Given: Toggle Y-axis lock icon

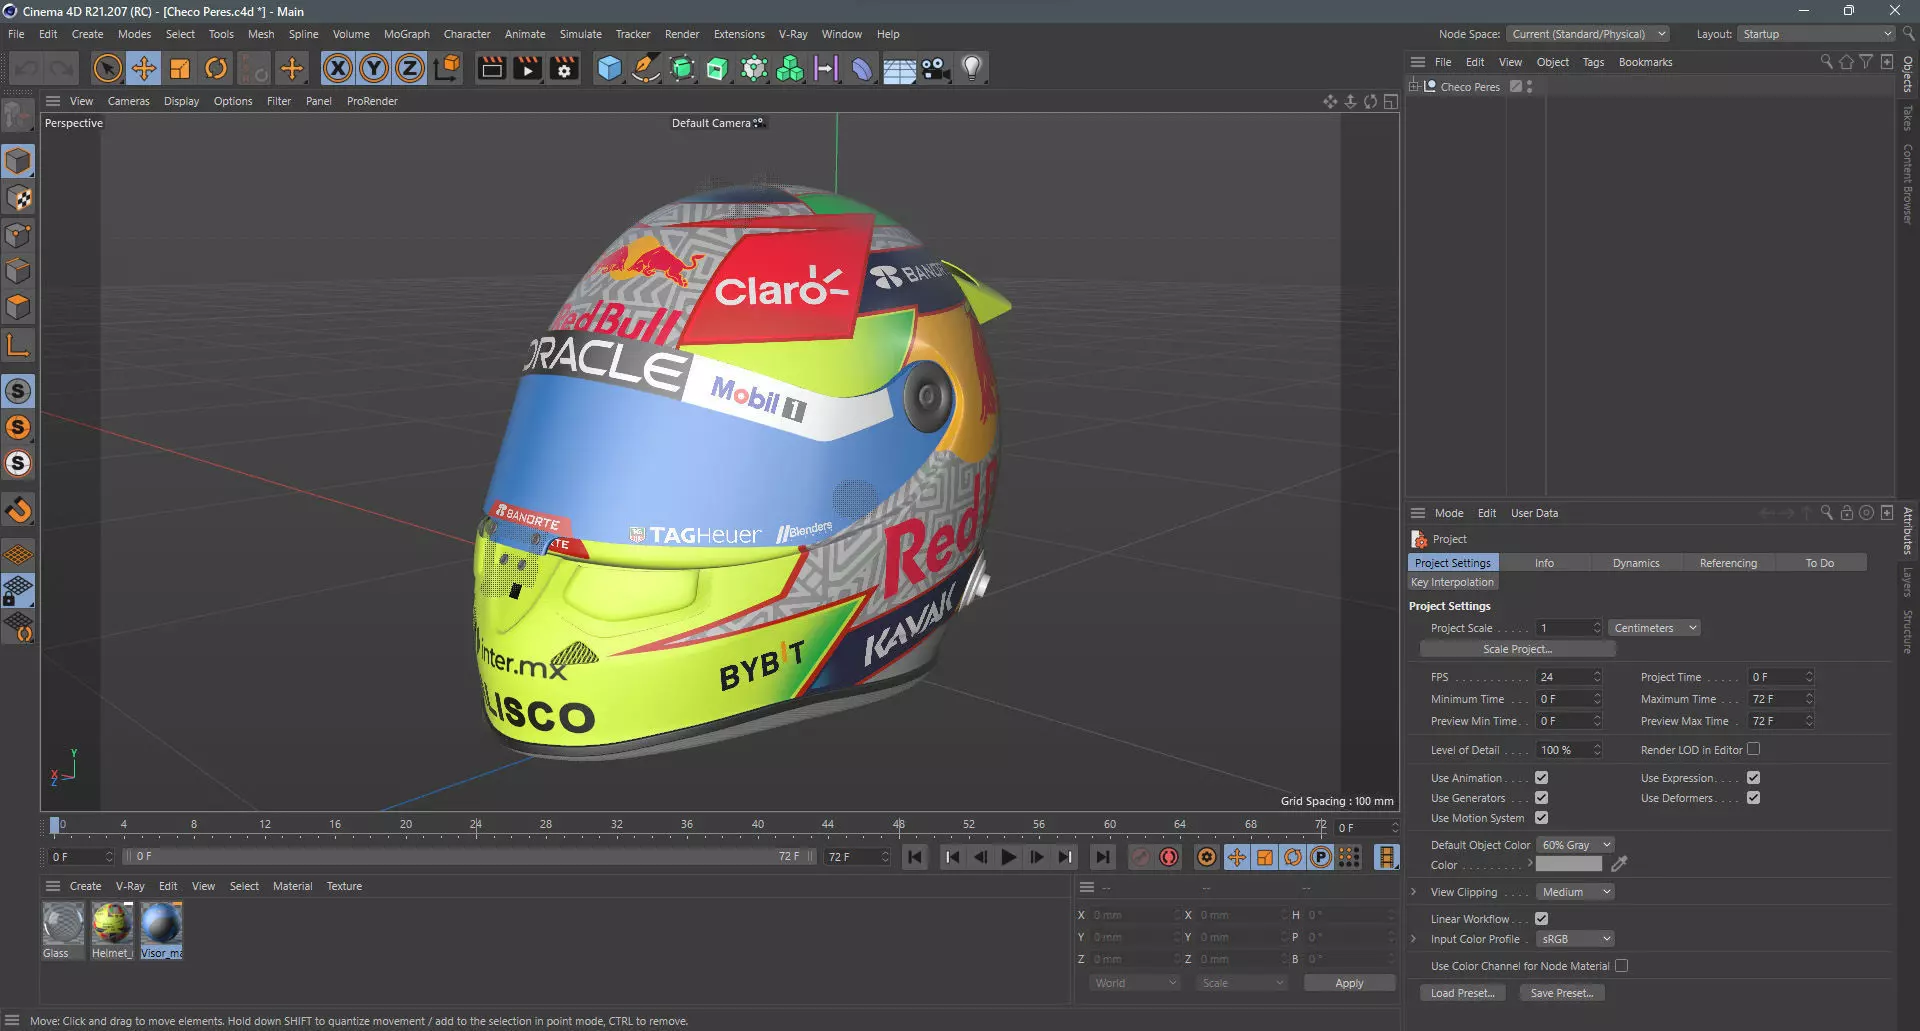Looking at the screenshot, I should (x=374, y=68).
